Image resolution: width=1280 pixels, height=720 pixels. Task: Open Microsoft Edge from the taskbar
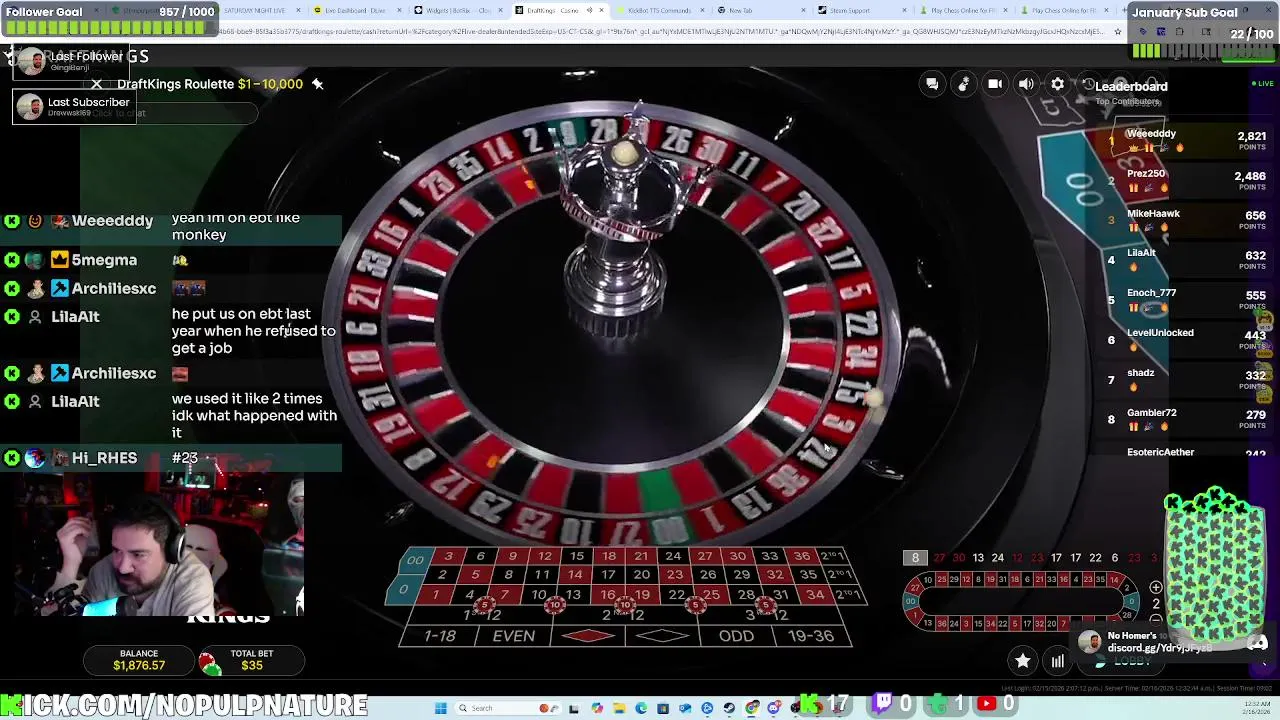(641, 708)
